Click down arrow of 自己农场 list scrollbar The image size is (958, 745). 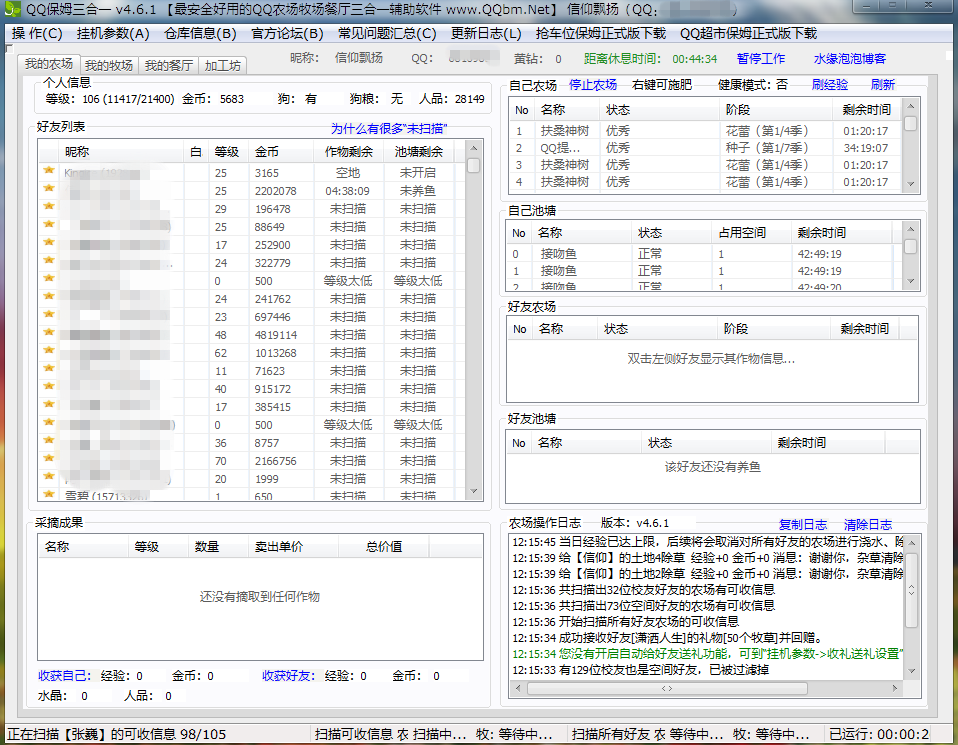point(910,184)
